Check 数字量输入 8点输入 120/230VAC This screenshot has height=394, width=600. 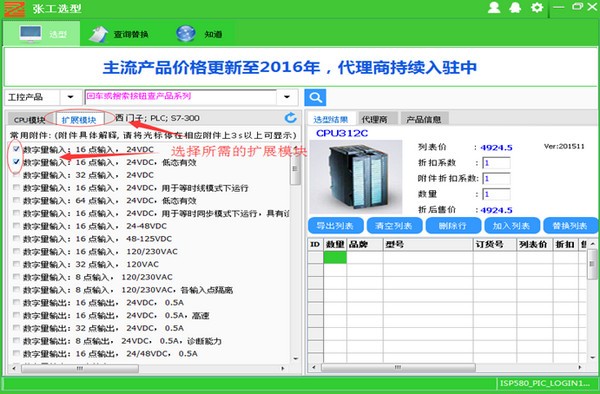(16, 277)
